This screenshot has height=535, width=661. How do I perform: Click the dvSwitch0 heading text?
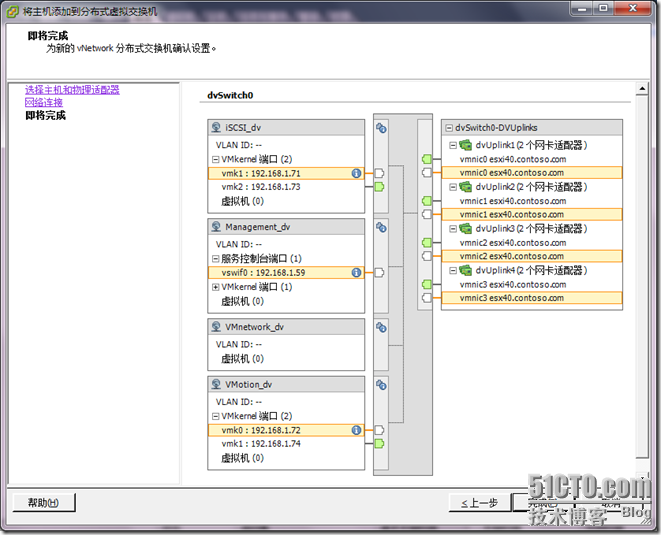[230, 95]
